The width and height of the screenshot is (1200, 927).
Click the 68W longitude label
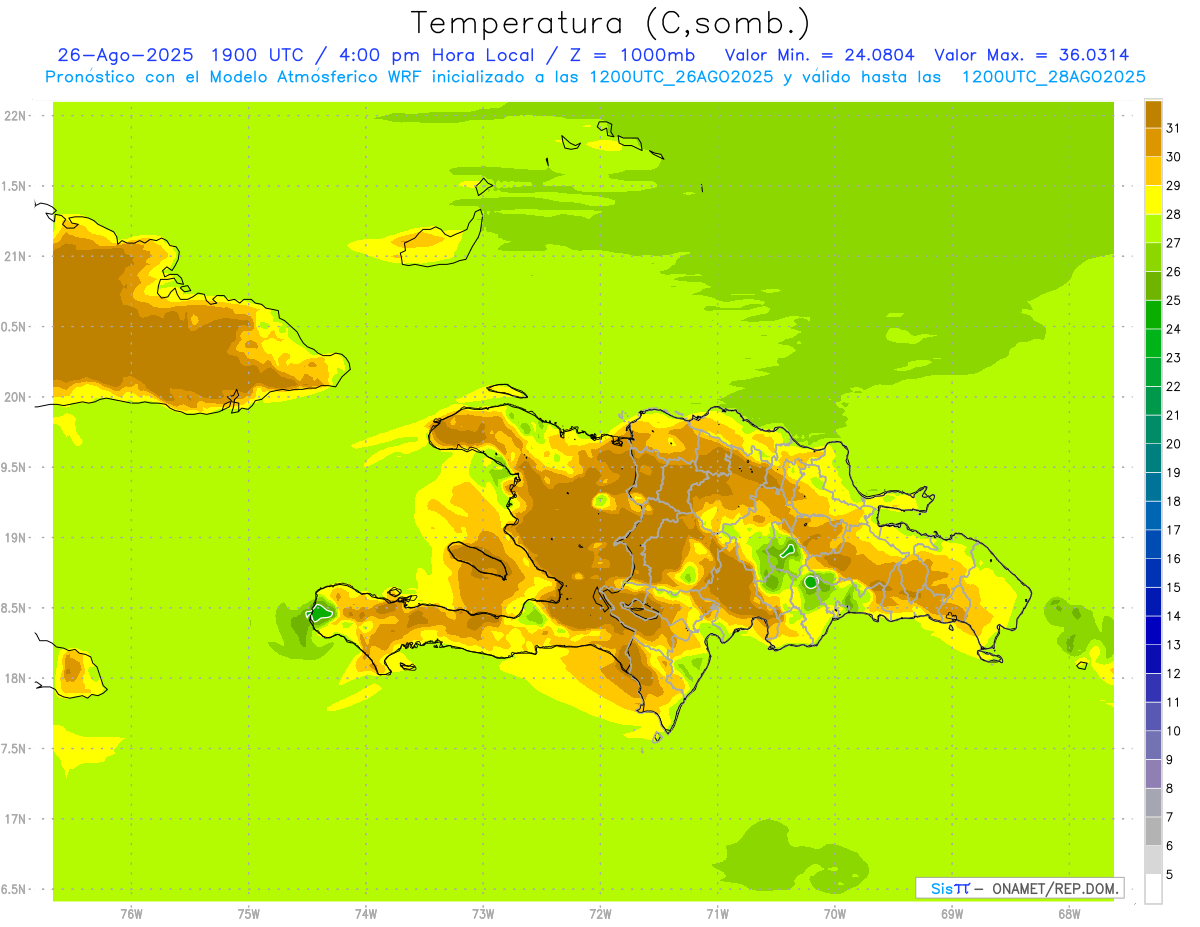coord(1069,913)
